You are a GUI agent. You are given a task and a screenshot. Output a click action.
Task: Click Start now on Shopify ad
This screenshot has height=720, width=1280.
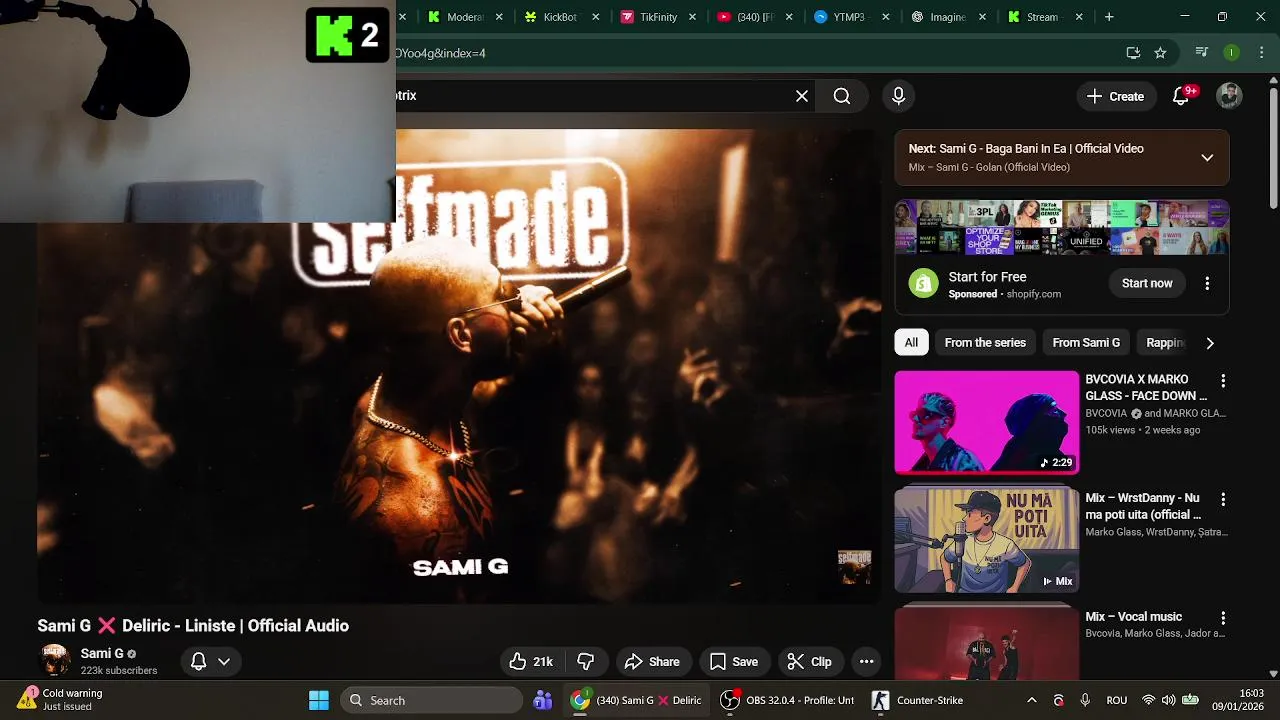click(x=1147, y=284)
